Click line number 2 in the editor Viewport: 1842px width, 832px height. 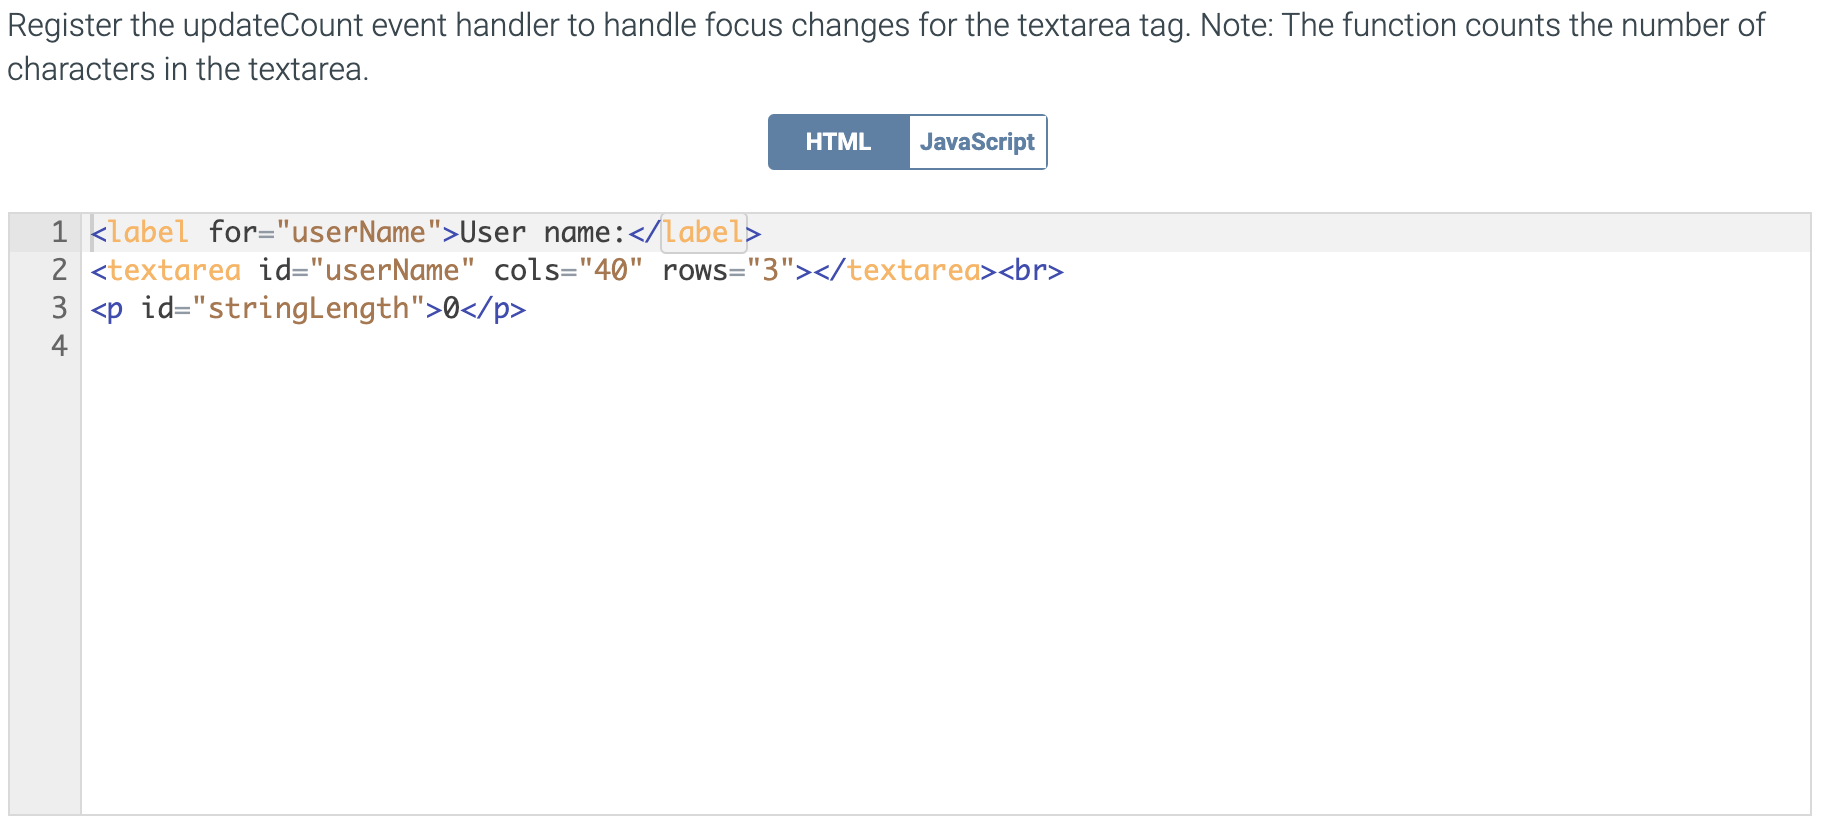(x=58, y=270)
